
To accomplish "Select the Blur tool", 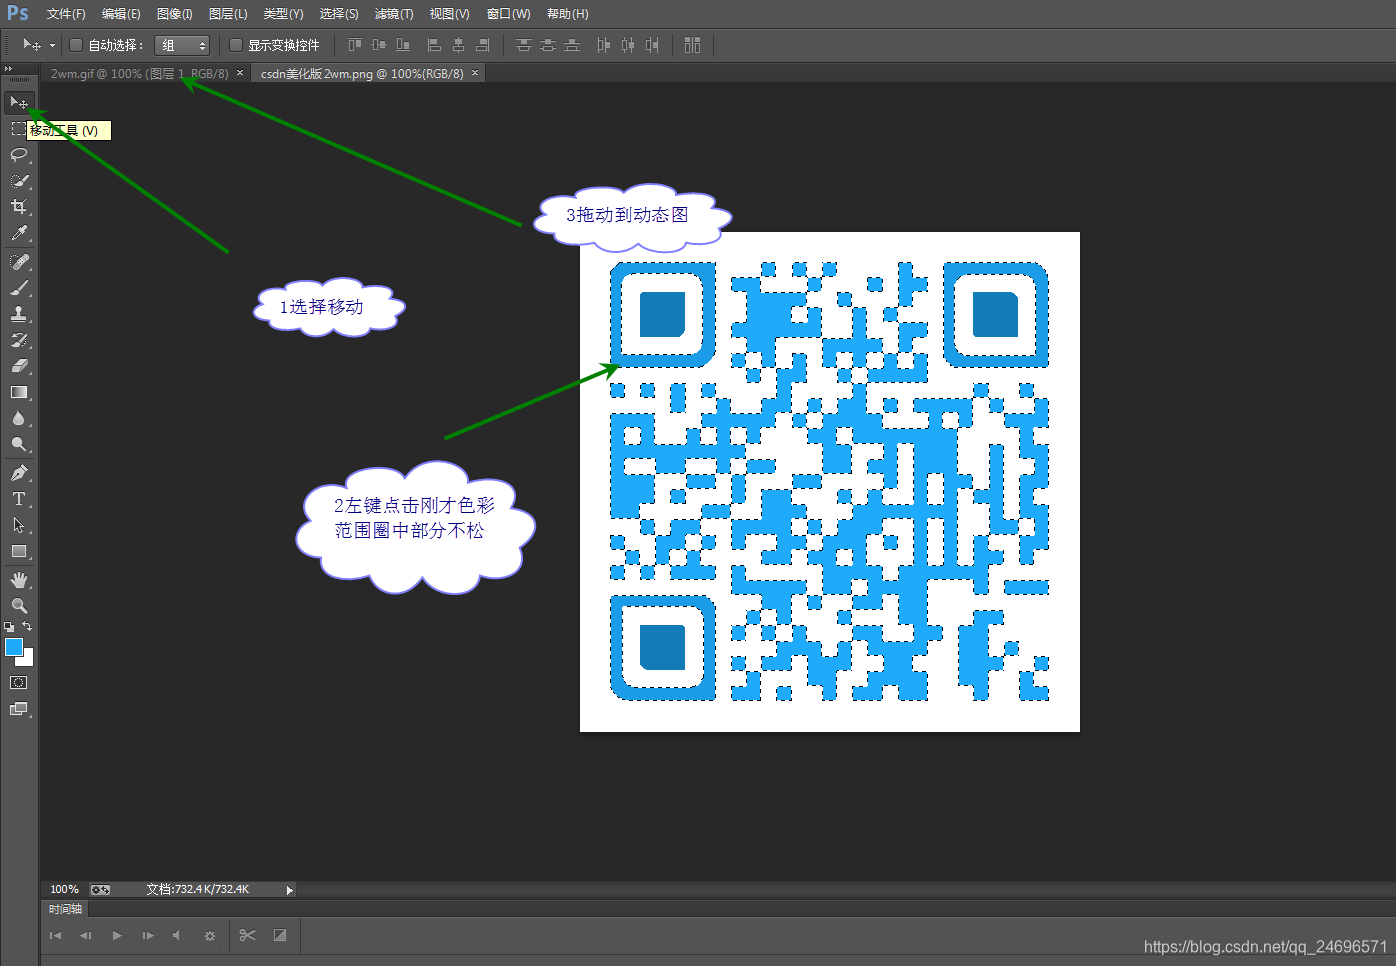I will [19, 419].
